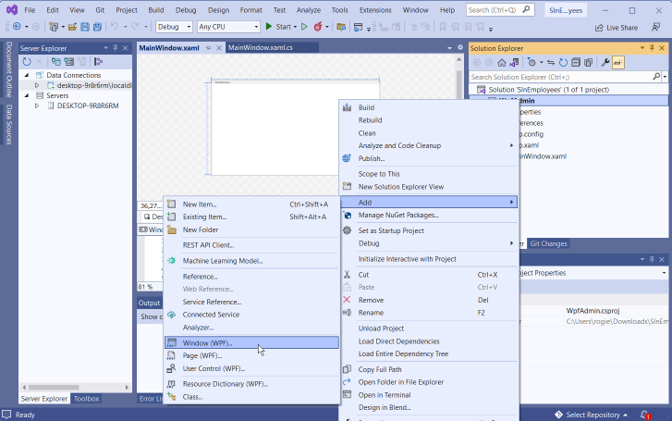The image size is (672, 421).
Task: Expand the Servers tree node
Action: (x=26, y=96)
